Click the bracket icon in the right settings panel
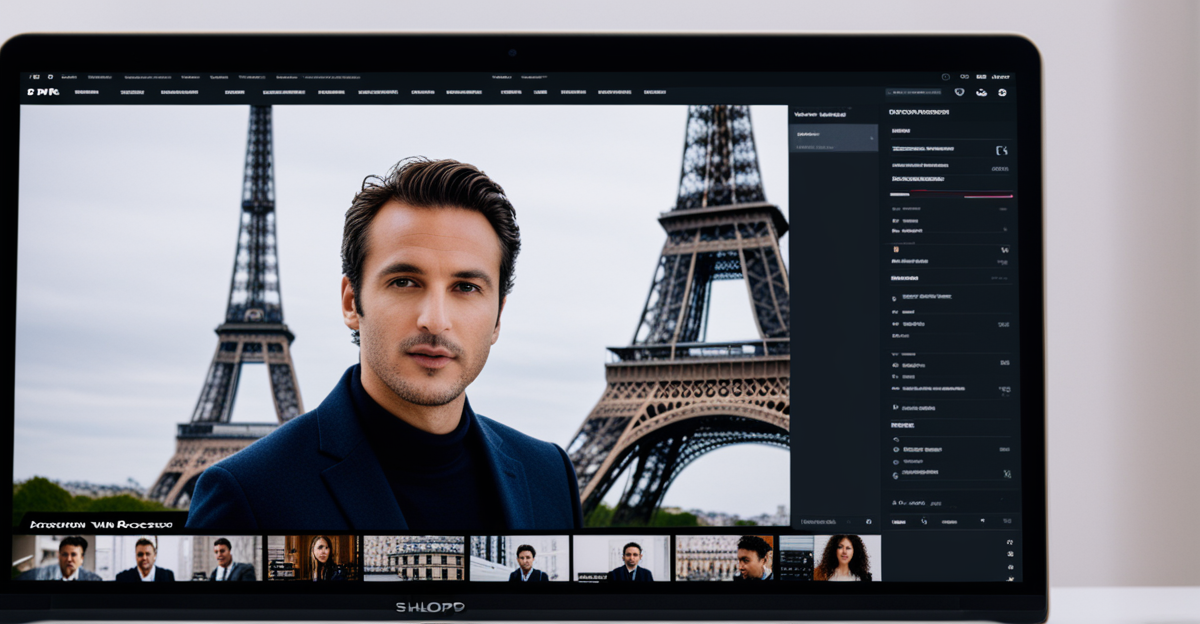Viewport: 1200px width, 624px height. point(1002,150)
